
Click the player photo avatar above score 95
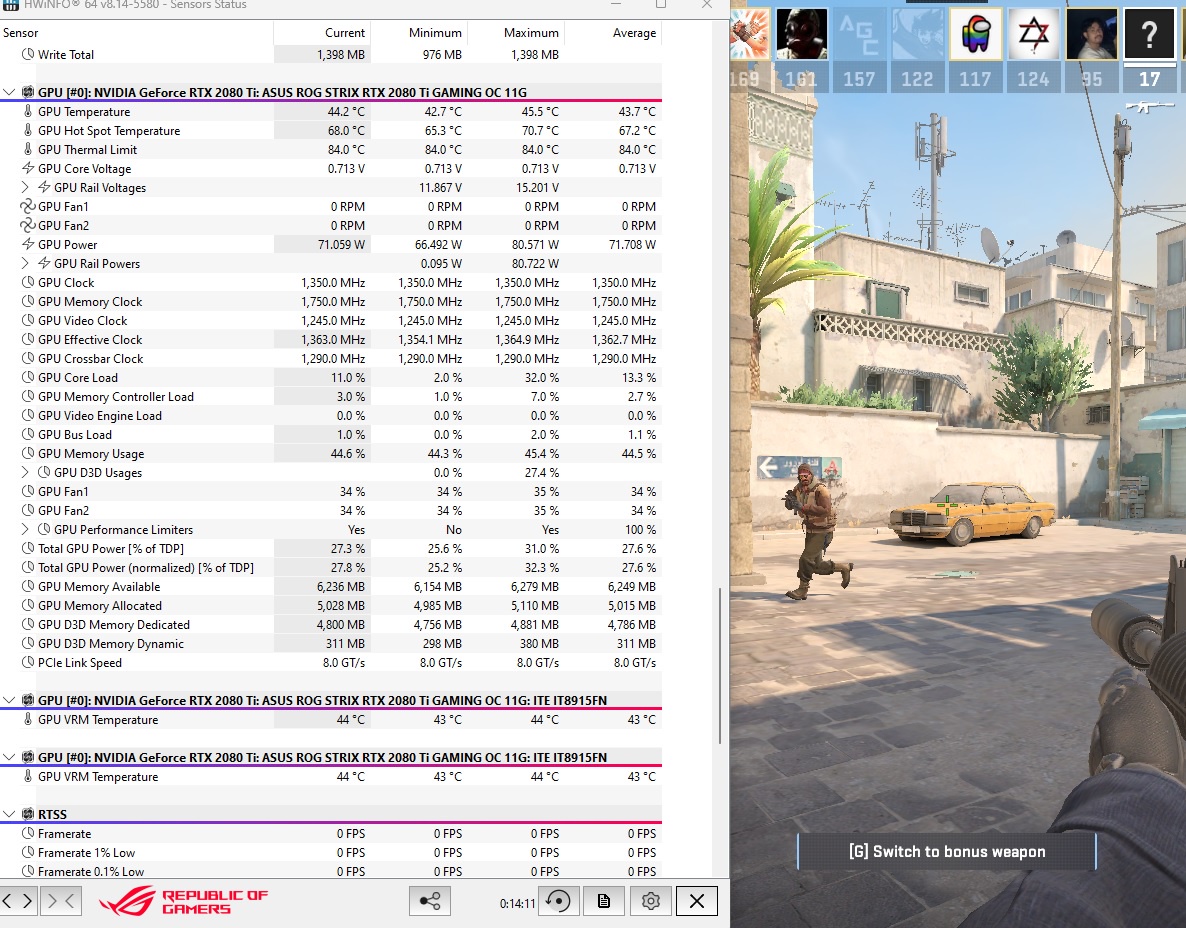click(1091, 34)
